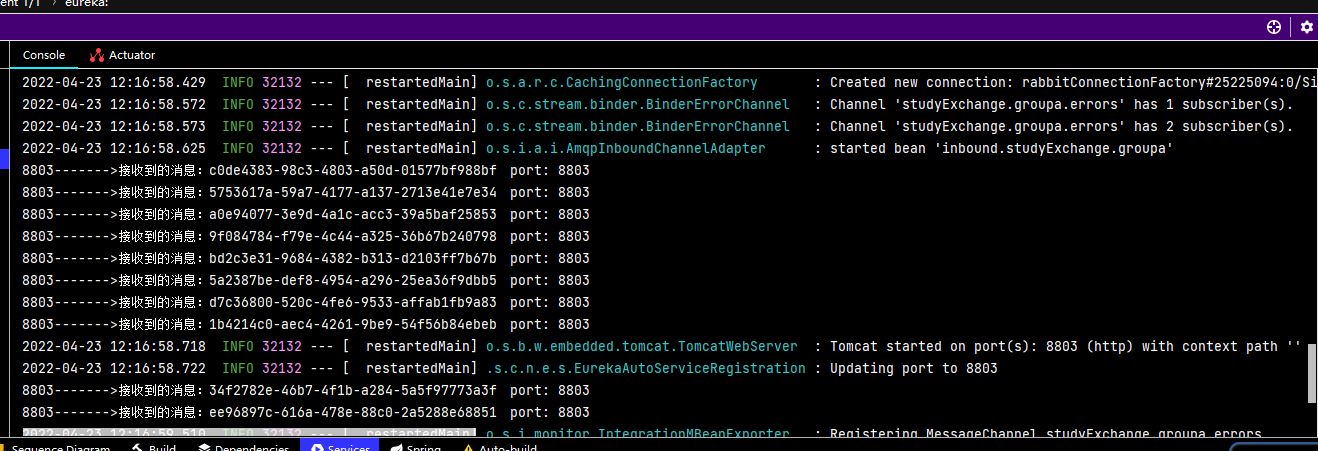Image resolution: width=1318 pixels, height=451 pixels.
Task: Open the gear settings icon in toolbar
Action: pos(1306,28)
